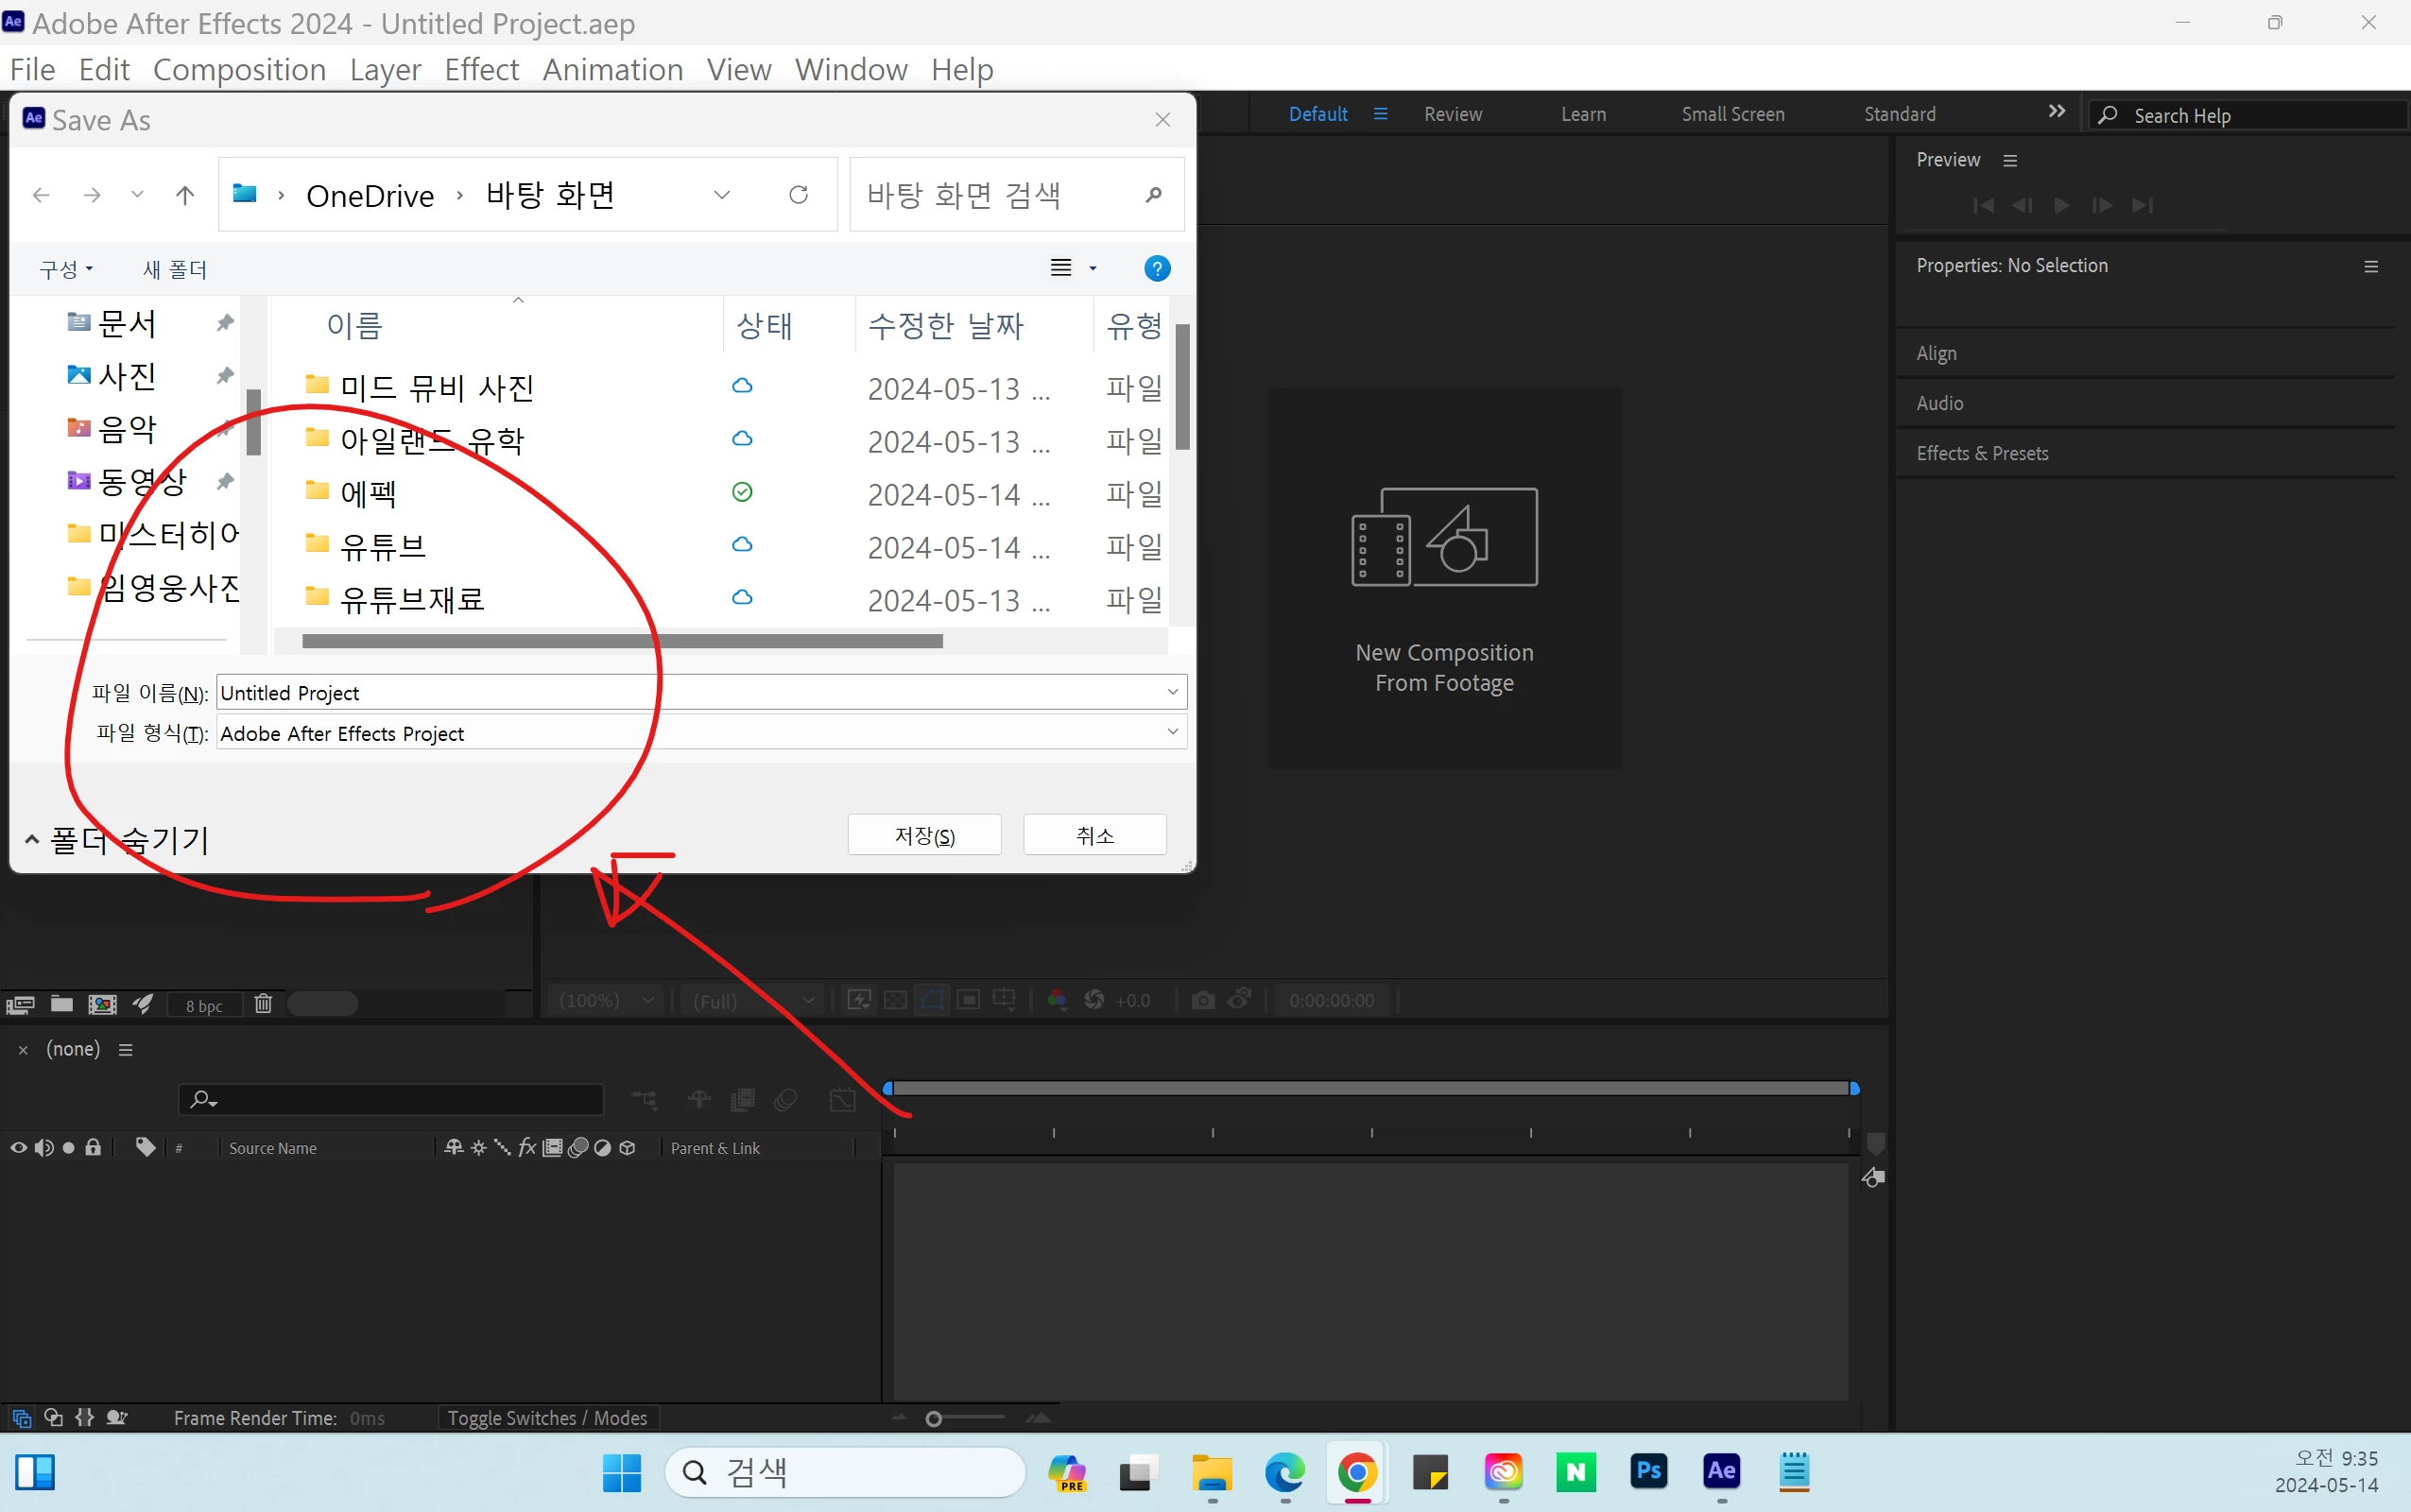This screenshot has width=2411, height=1512.
Task: Open the Composition menu
Action: pyautogui.click(x=239, y=69)
